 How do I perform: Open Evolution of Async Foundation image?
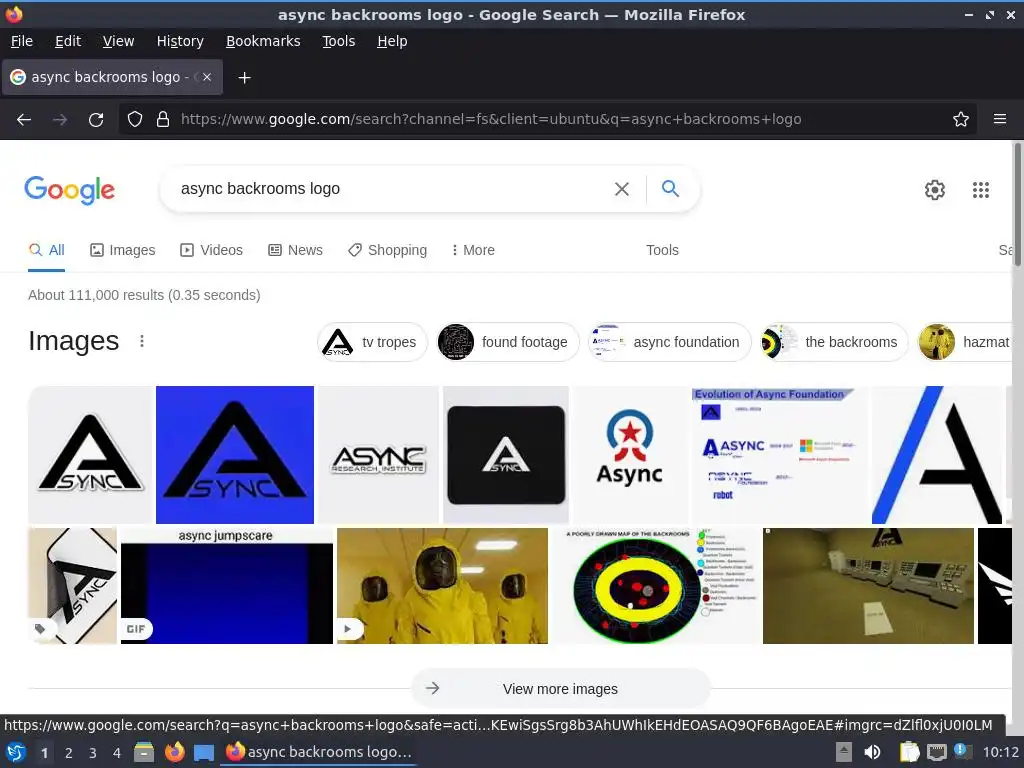click(780, 455)
